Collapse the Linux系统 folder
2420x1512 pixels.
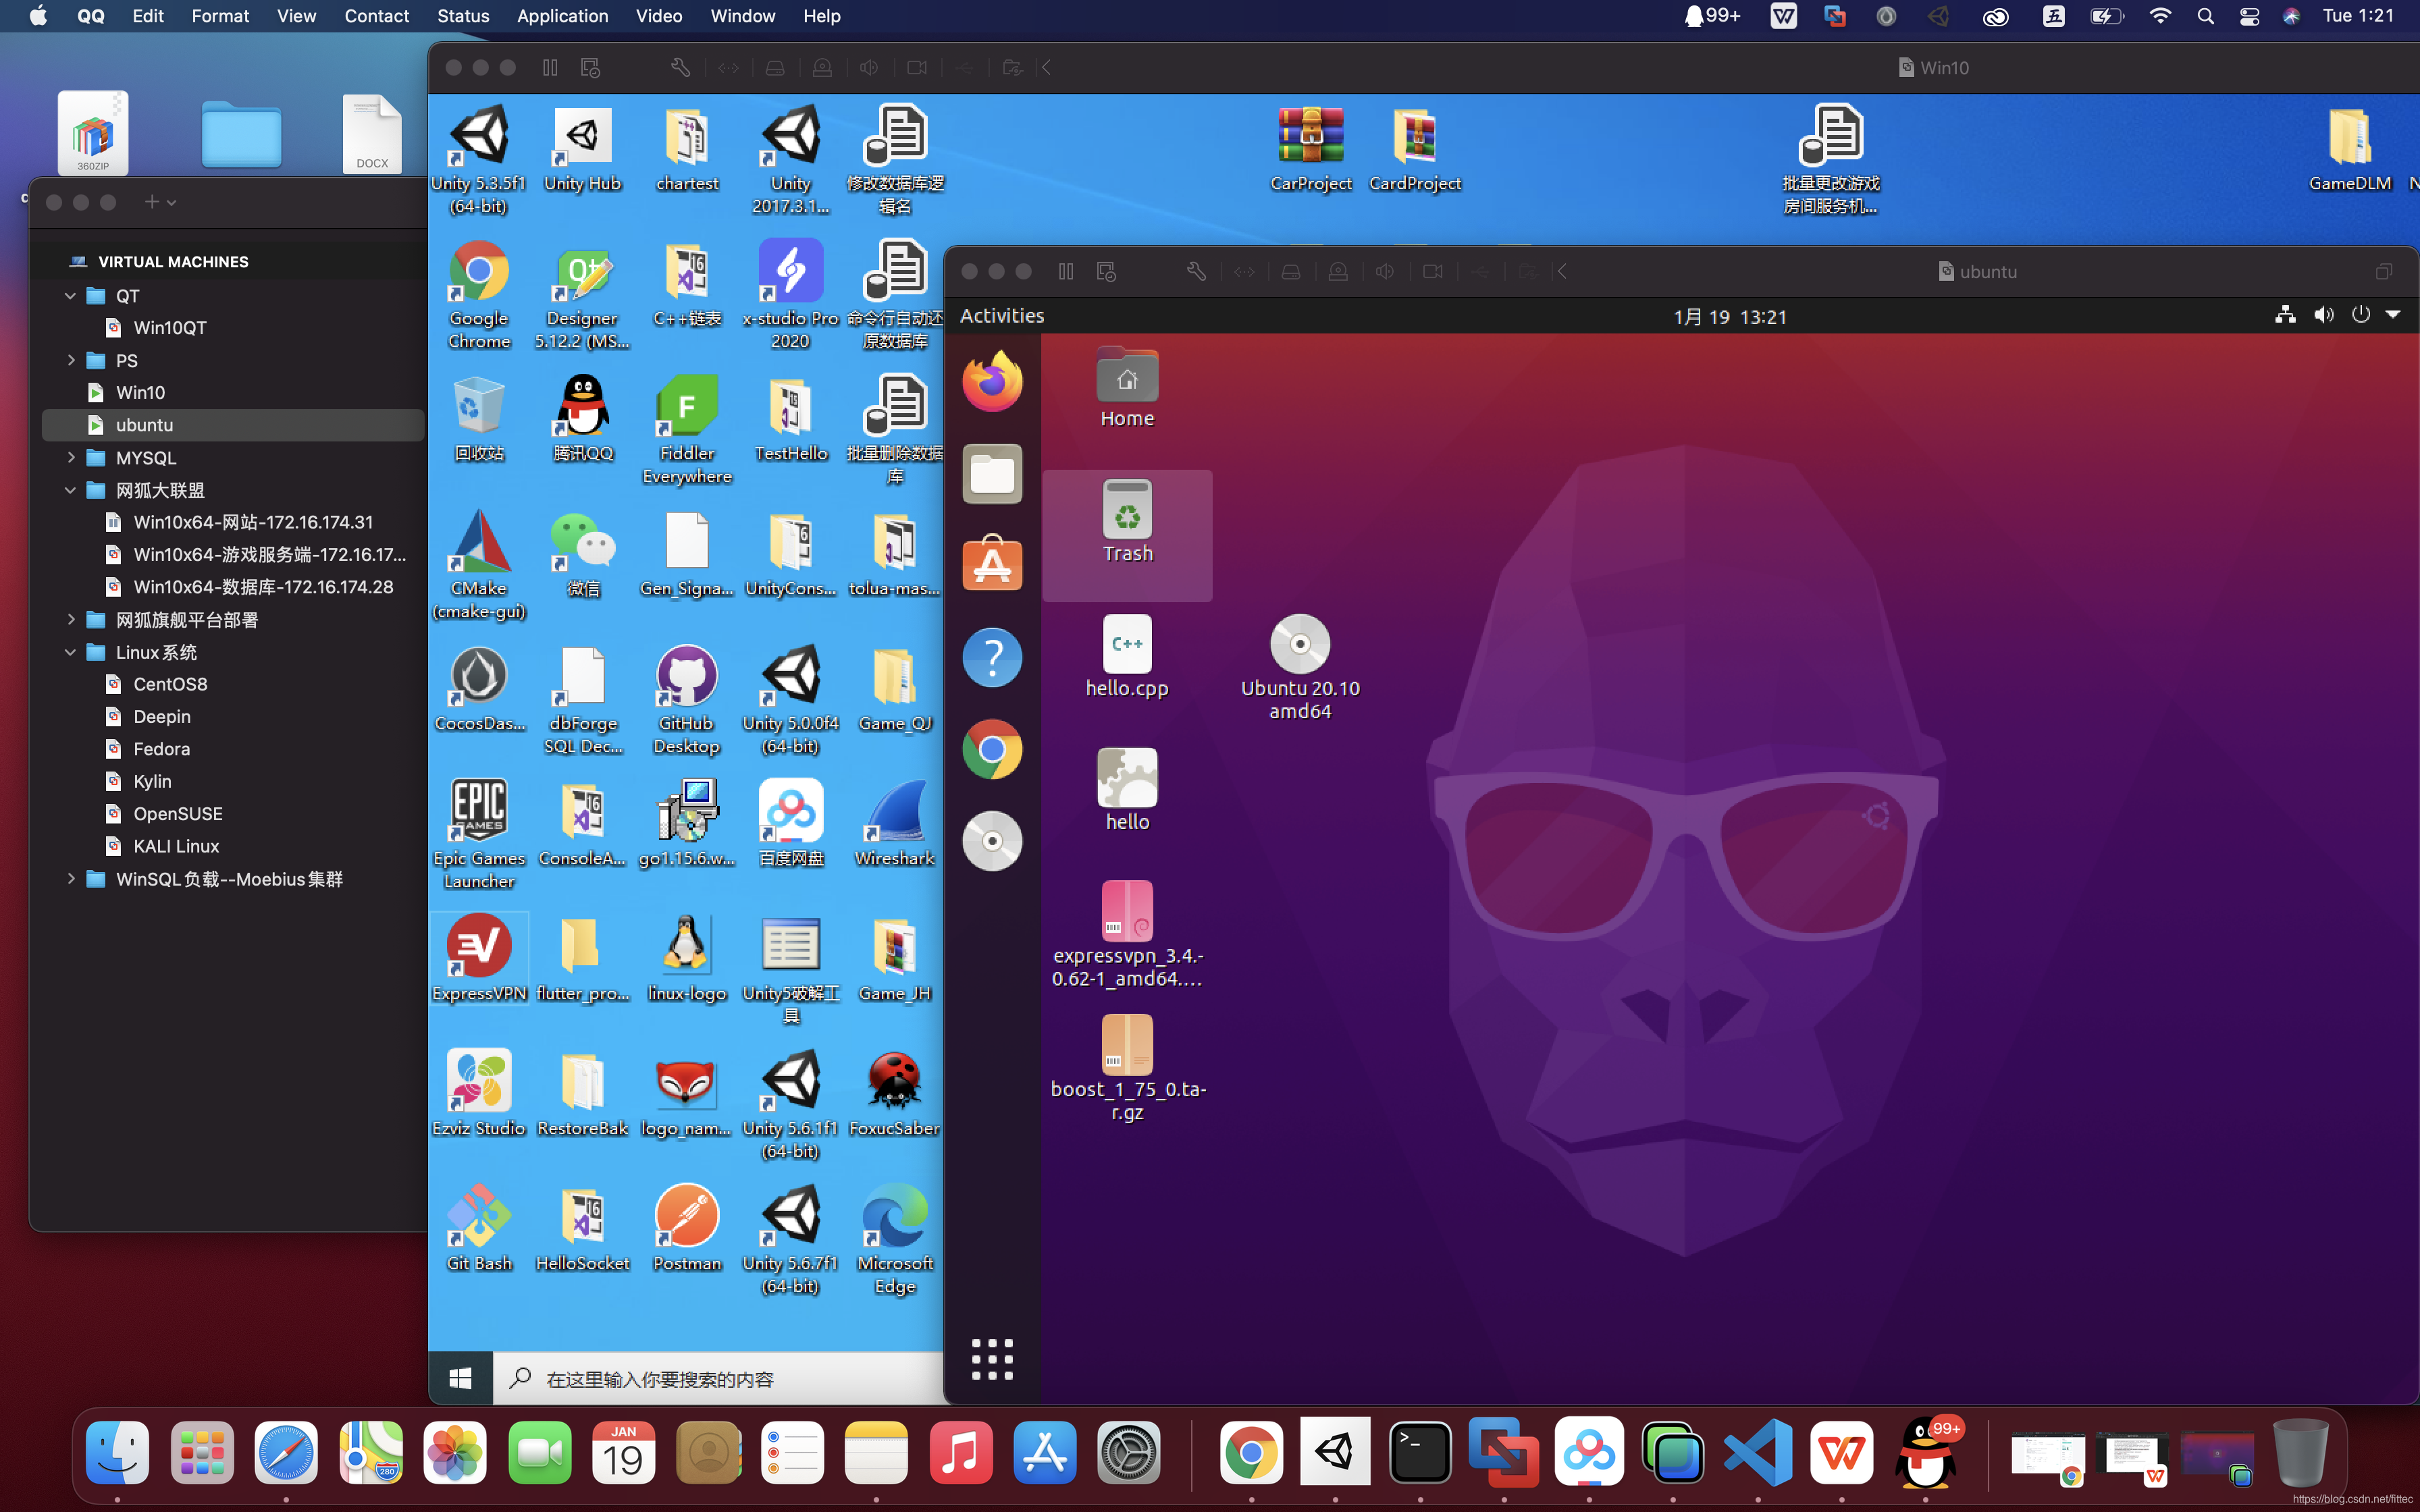(70, 652)
